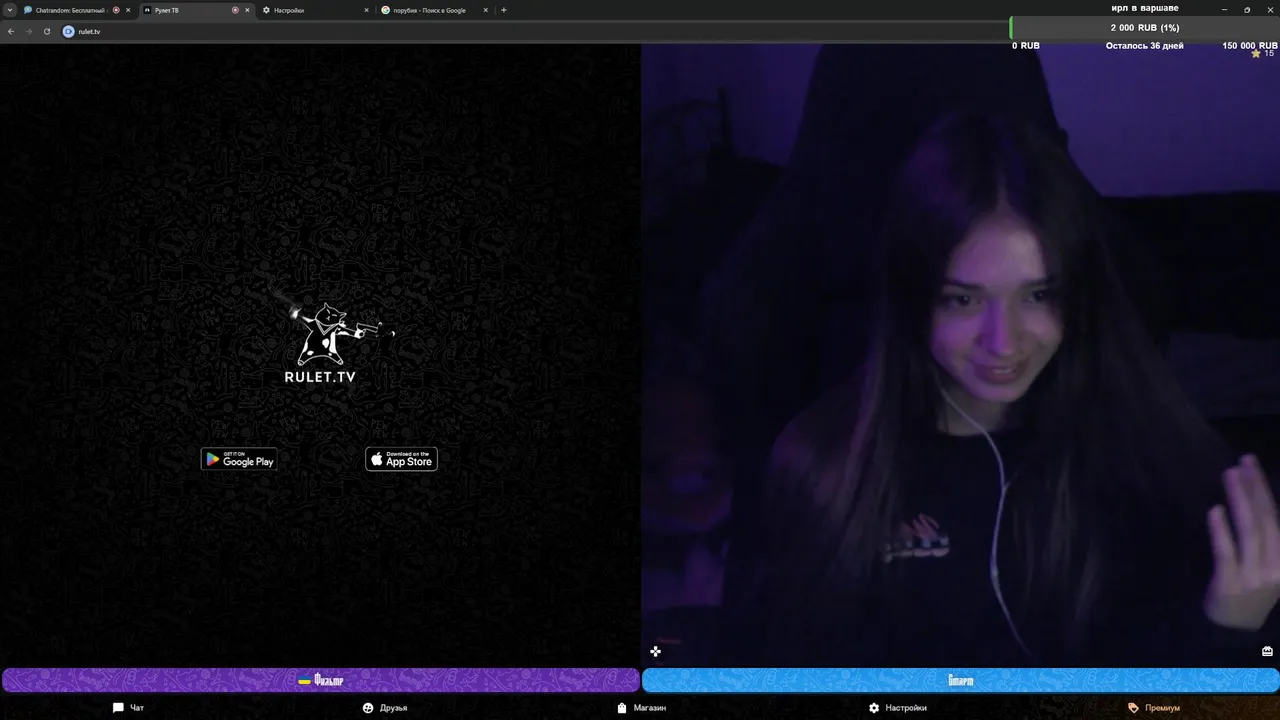
Task: Close the порубия Google search tab
Action: [x=486, y=10]
